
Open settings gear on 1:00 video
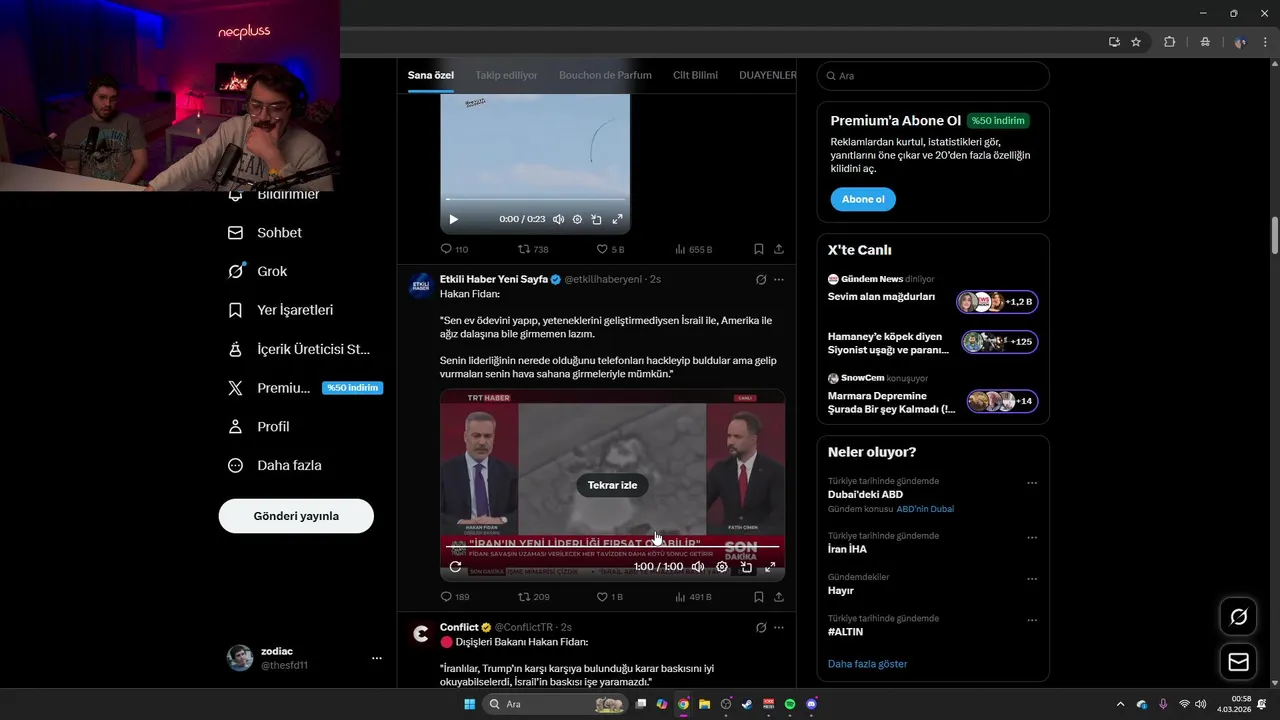click(722, 567)
